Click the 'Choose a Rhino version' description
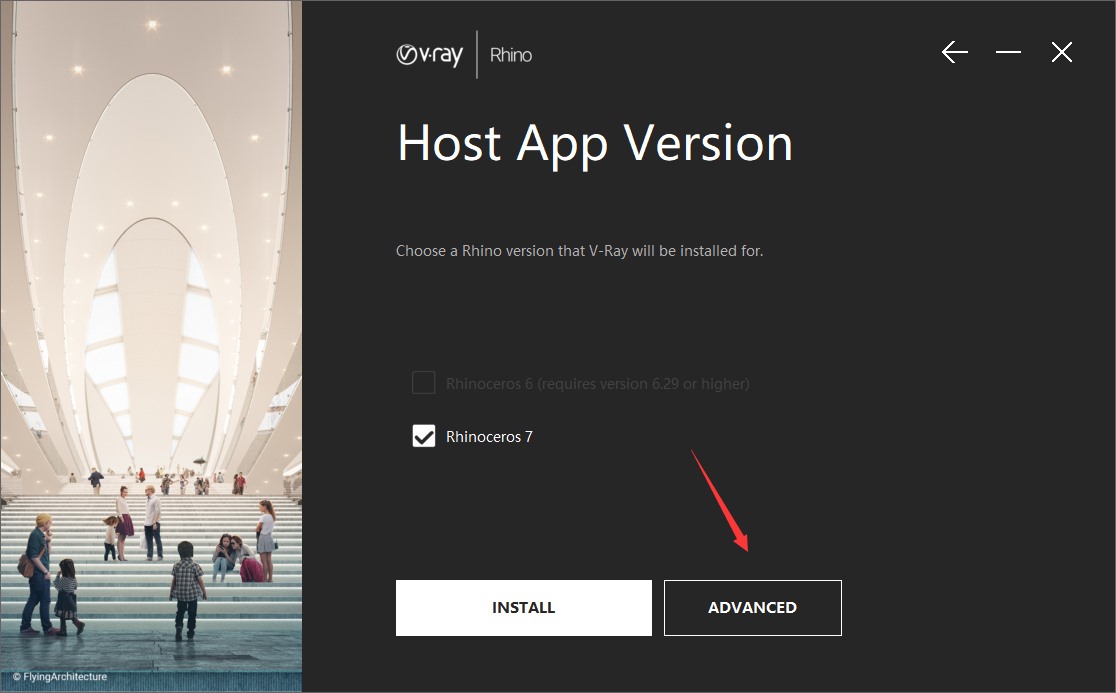 coord(579,251)
